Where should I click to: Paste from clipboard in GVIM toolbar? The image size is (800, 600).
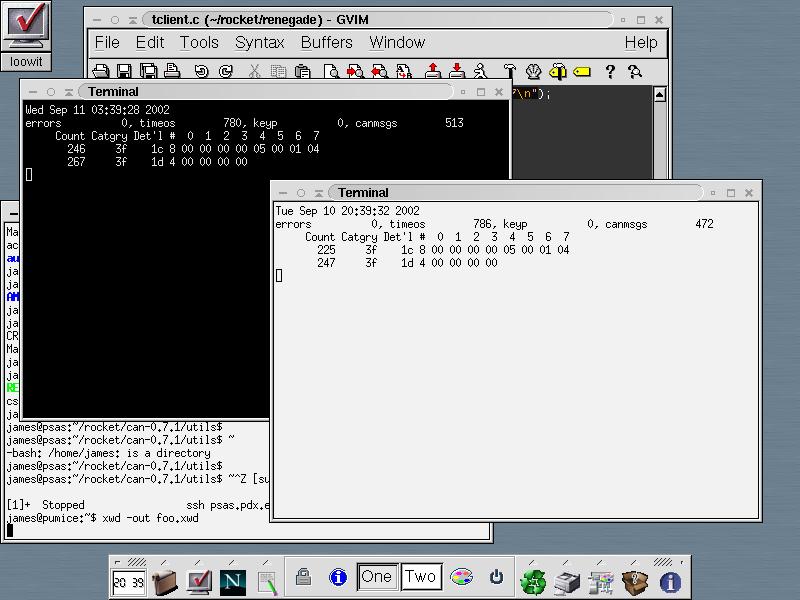point(303,71)
